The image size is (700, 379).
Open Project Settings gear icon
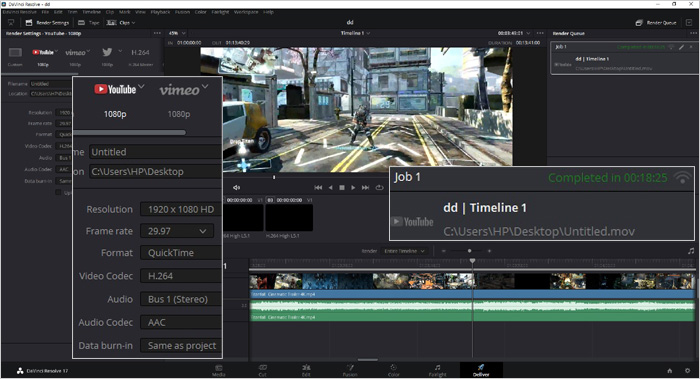click(688, 371)
